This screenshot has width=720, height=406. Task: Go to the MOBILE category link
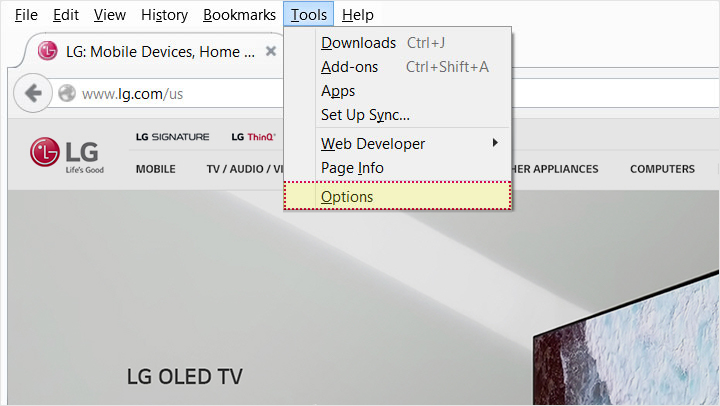pos(155,169)
